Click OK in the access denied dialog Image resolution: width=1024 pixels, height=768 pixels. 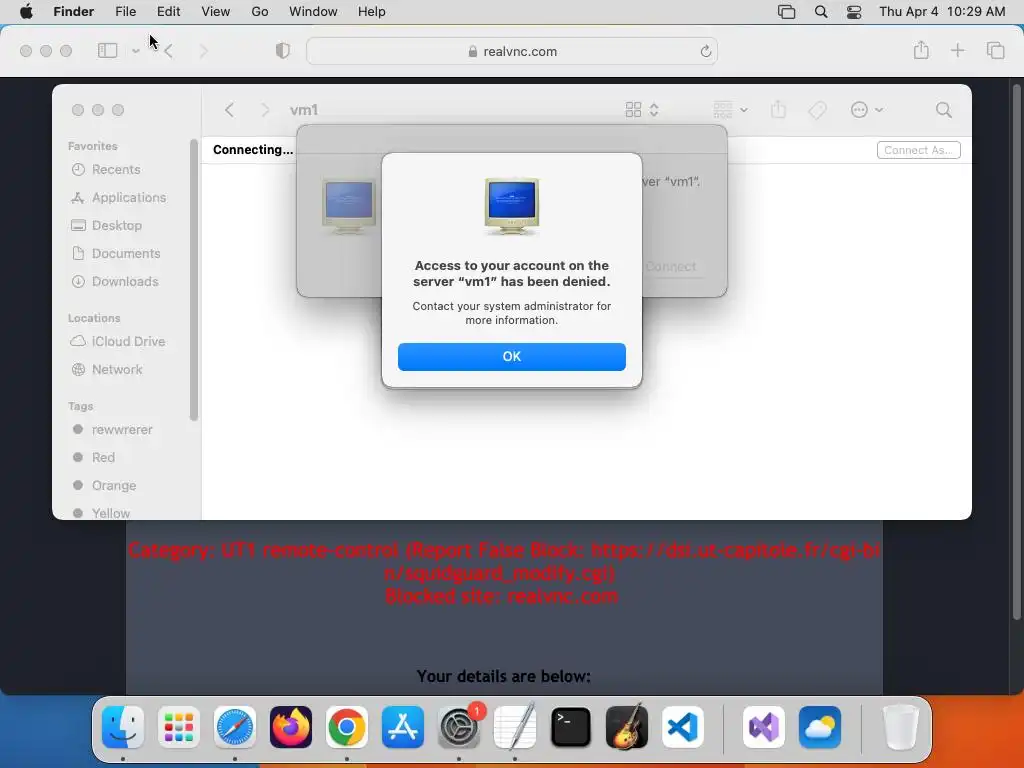511,357
